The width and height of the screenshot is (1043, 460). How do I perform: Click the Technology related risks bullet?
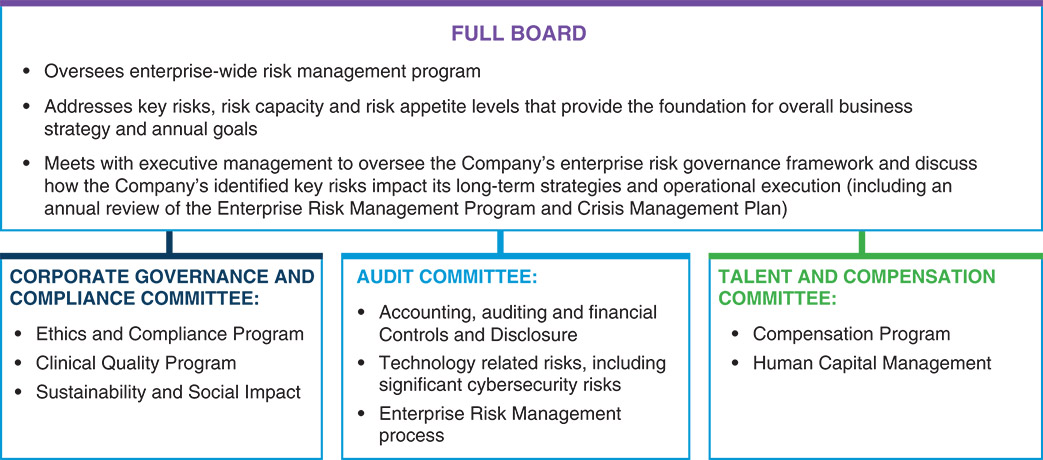pyautogui.click(x=522, y=373)
